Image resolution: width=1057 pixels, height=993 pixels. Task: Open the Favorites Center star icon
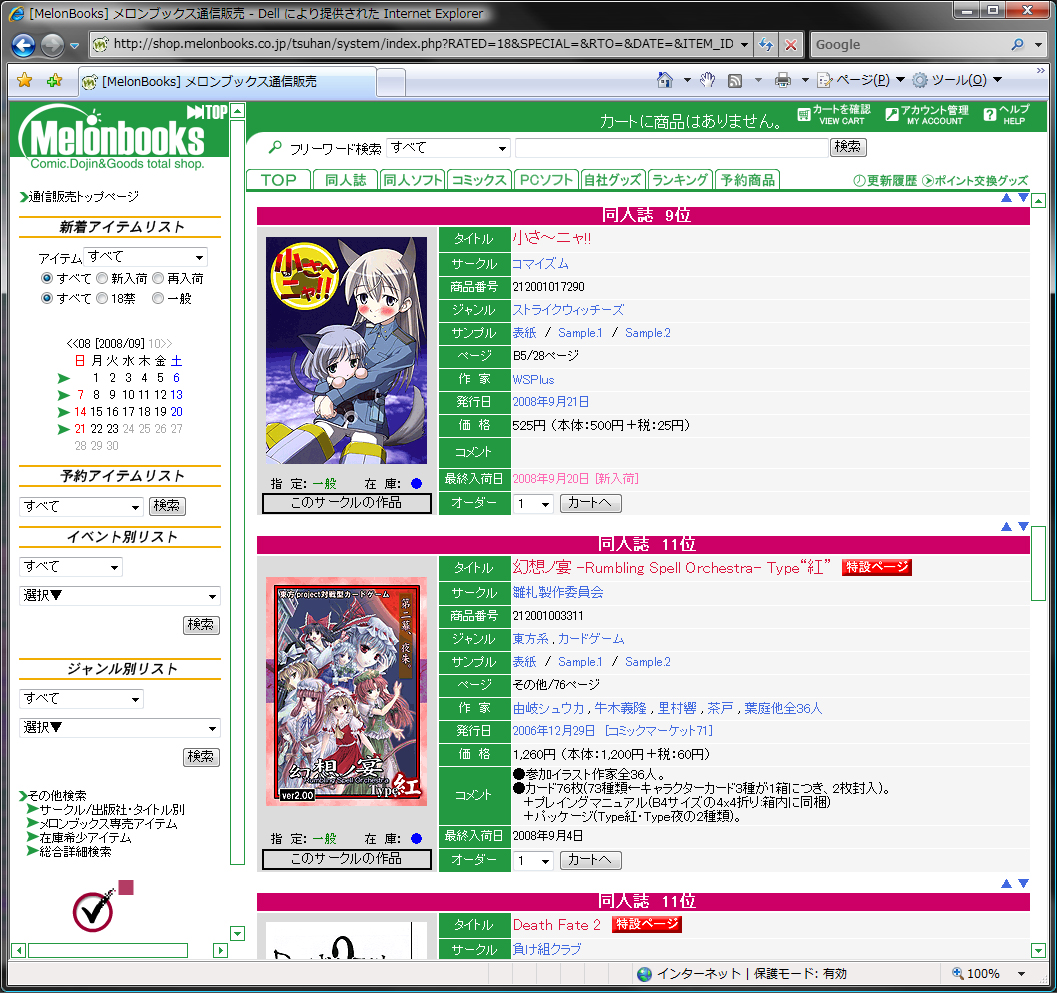pyautogui.click(x=25, y=80)
